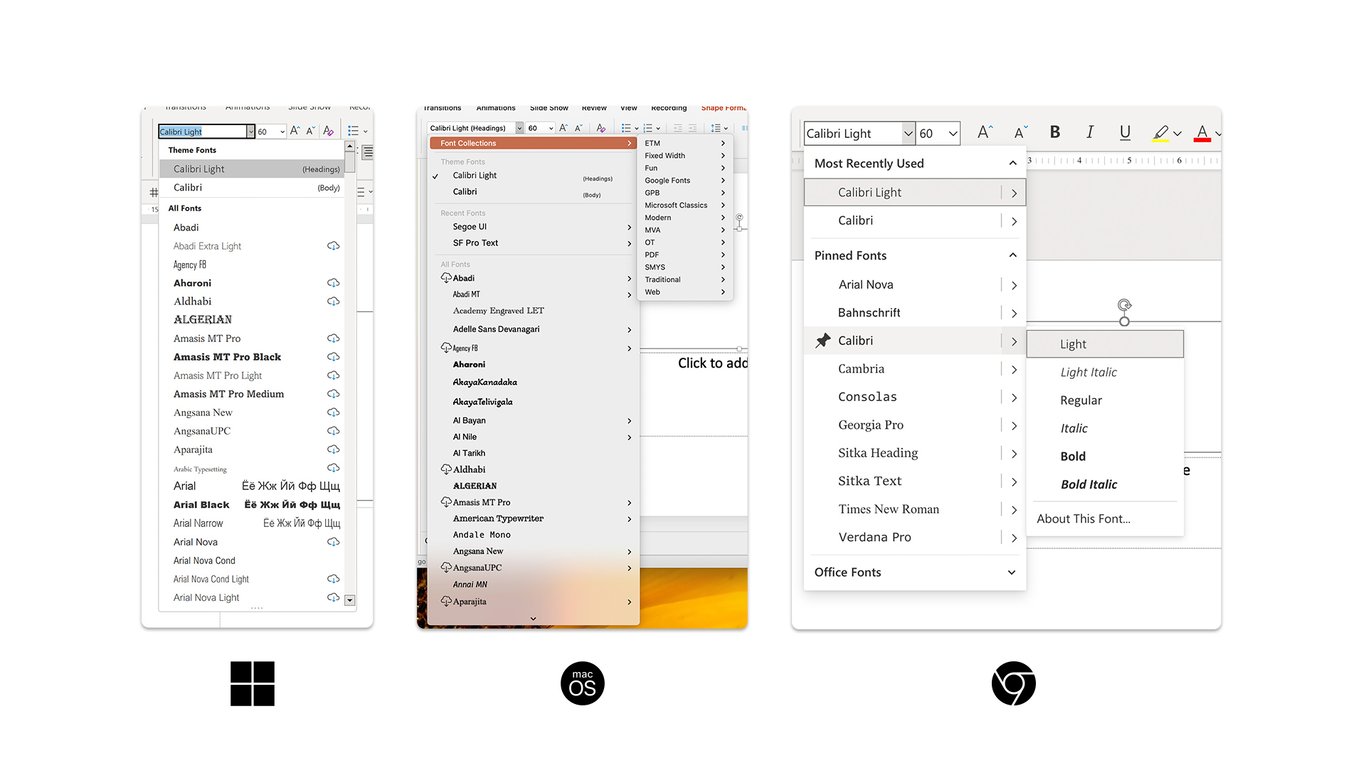The height and width of the screenshot is (768, 1366).
Task: Click the red font color A icon
Action: click(x=1202, y=133)
